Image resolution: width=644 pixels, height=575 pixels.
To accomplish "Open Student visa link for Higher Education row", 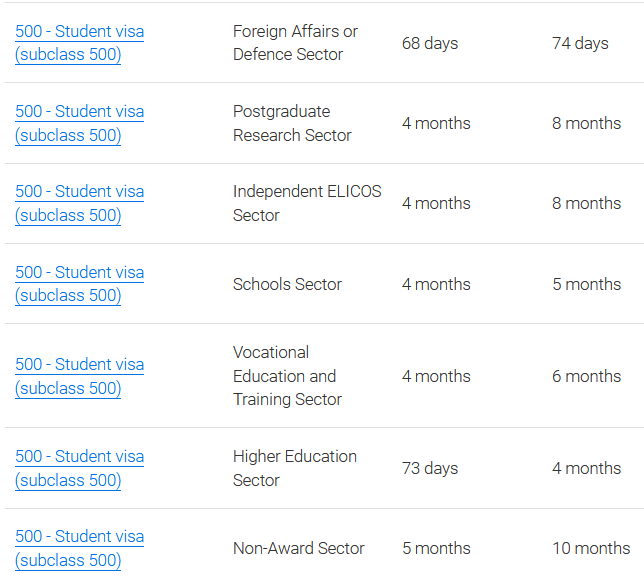I will coord(79,468).
